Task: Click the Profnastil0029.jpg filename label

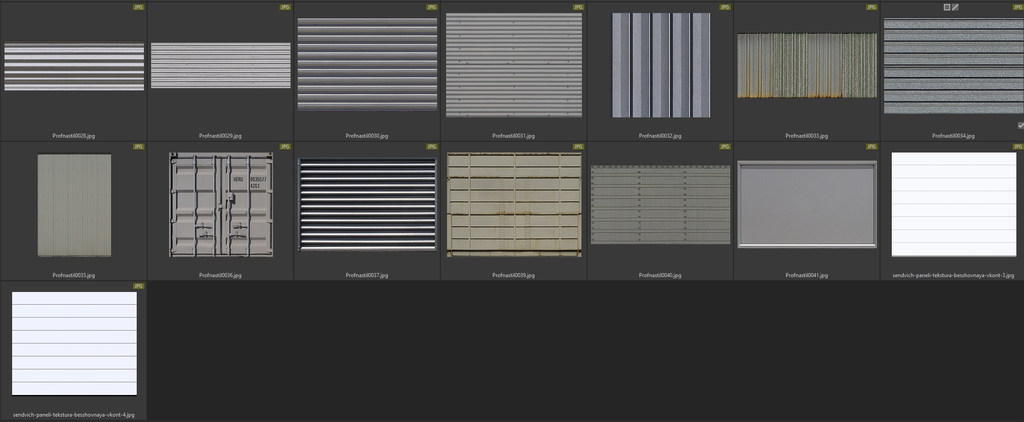Action: (220, 135)
